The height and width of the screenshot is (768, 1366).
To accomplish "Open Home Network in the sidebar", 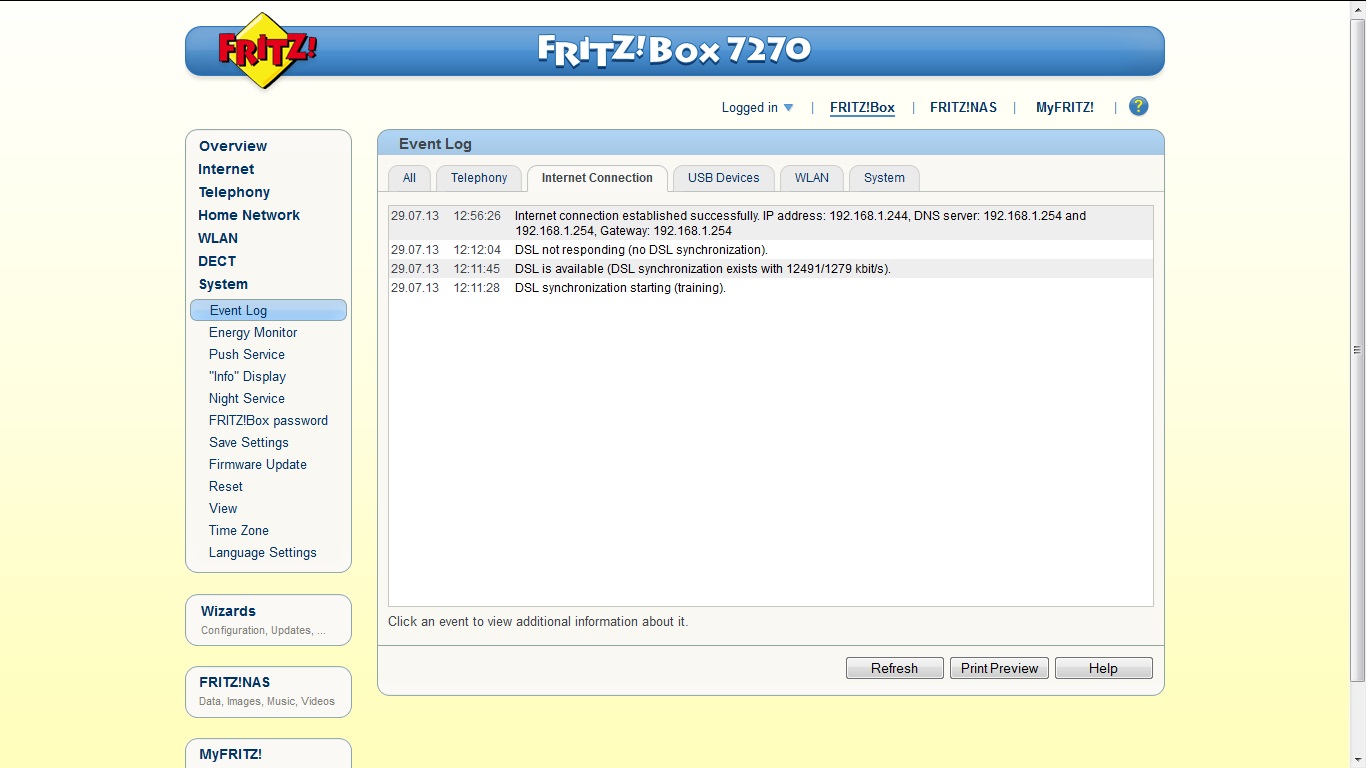I will coord(249,215).
